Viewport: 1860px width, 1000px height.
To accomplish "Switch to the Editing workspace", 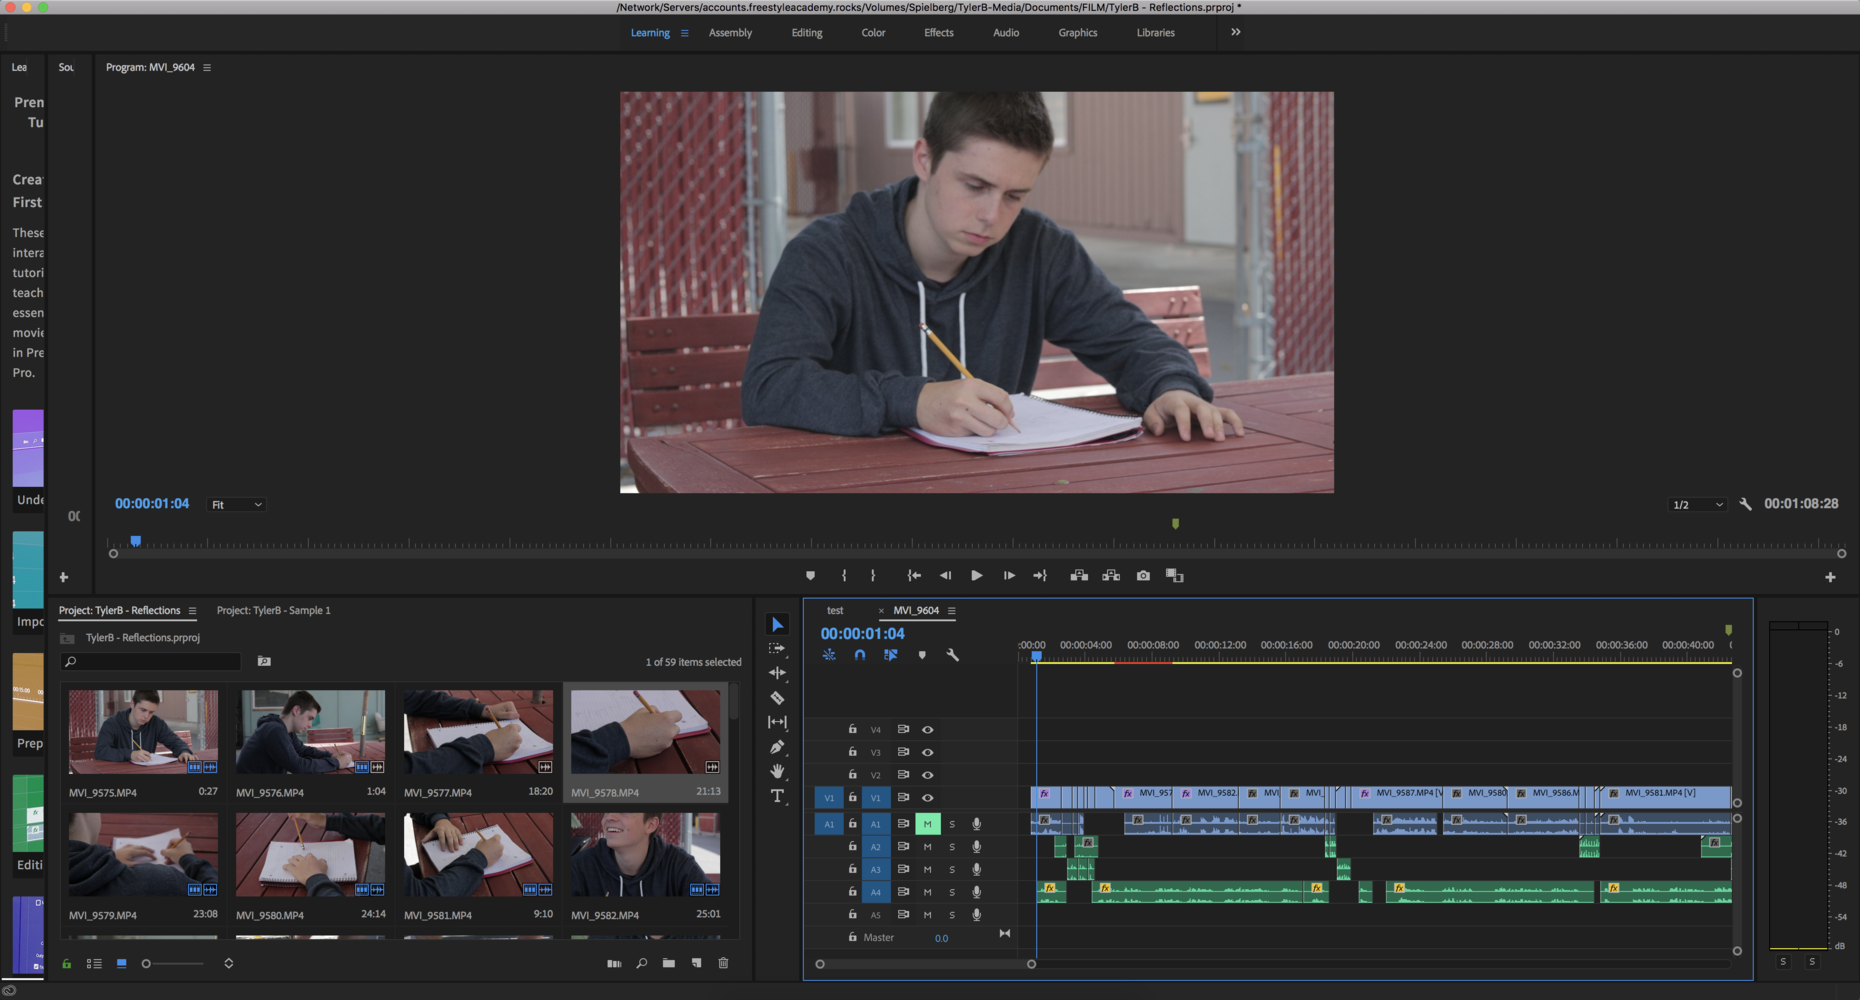I will [807, 33].
